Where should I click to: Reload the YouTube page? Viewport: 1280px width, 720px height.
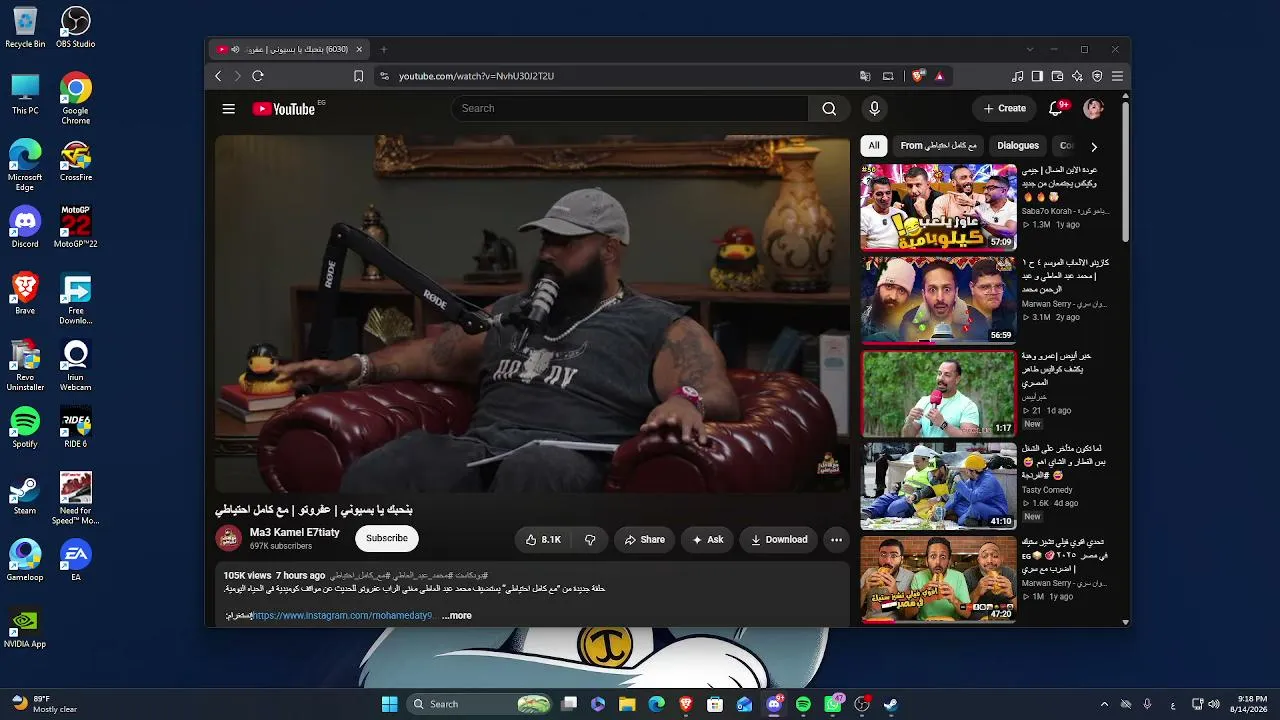point(258,76)
